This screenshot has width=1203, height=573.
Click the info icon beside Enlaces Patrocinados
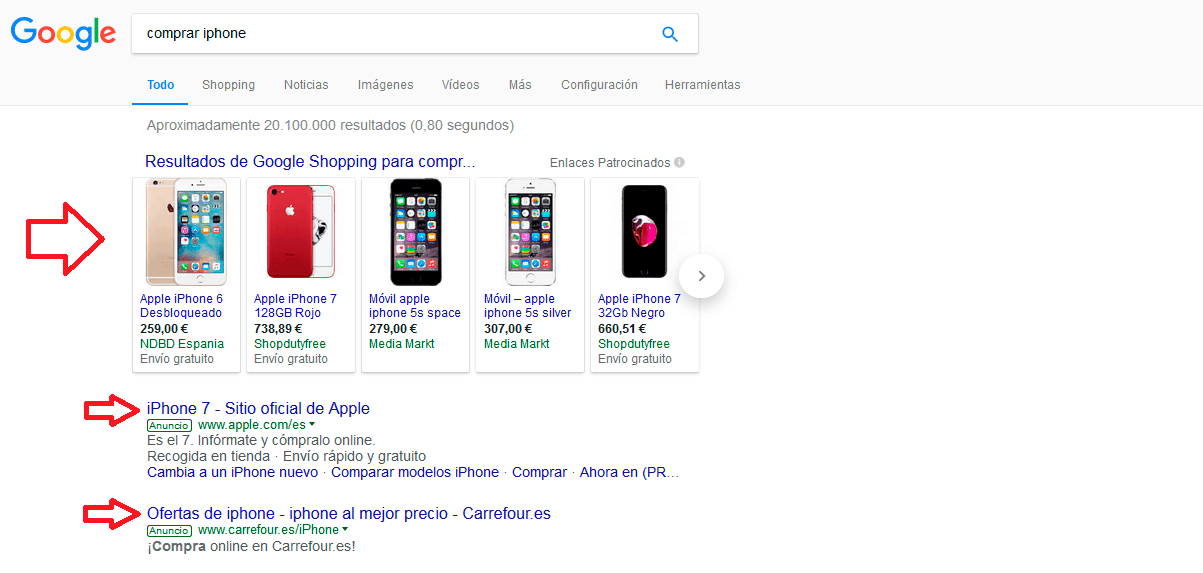pyautogui.click(x=679, y=162)
